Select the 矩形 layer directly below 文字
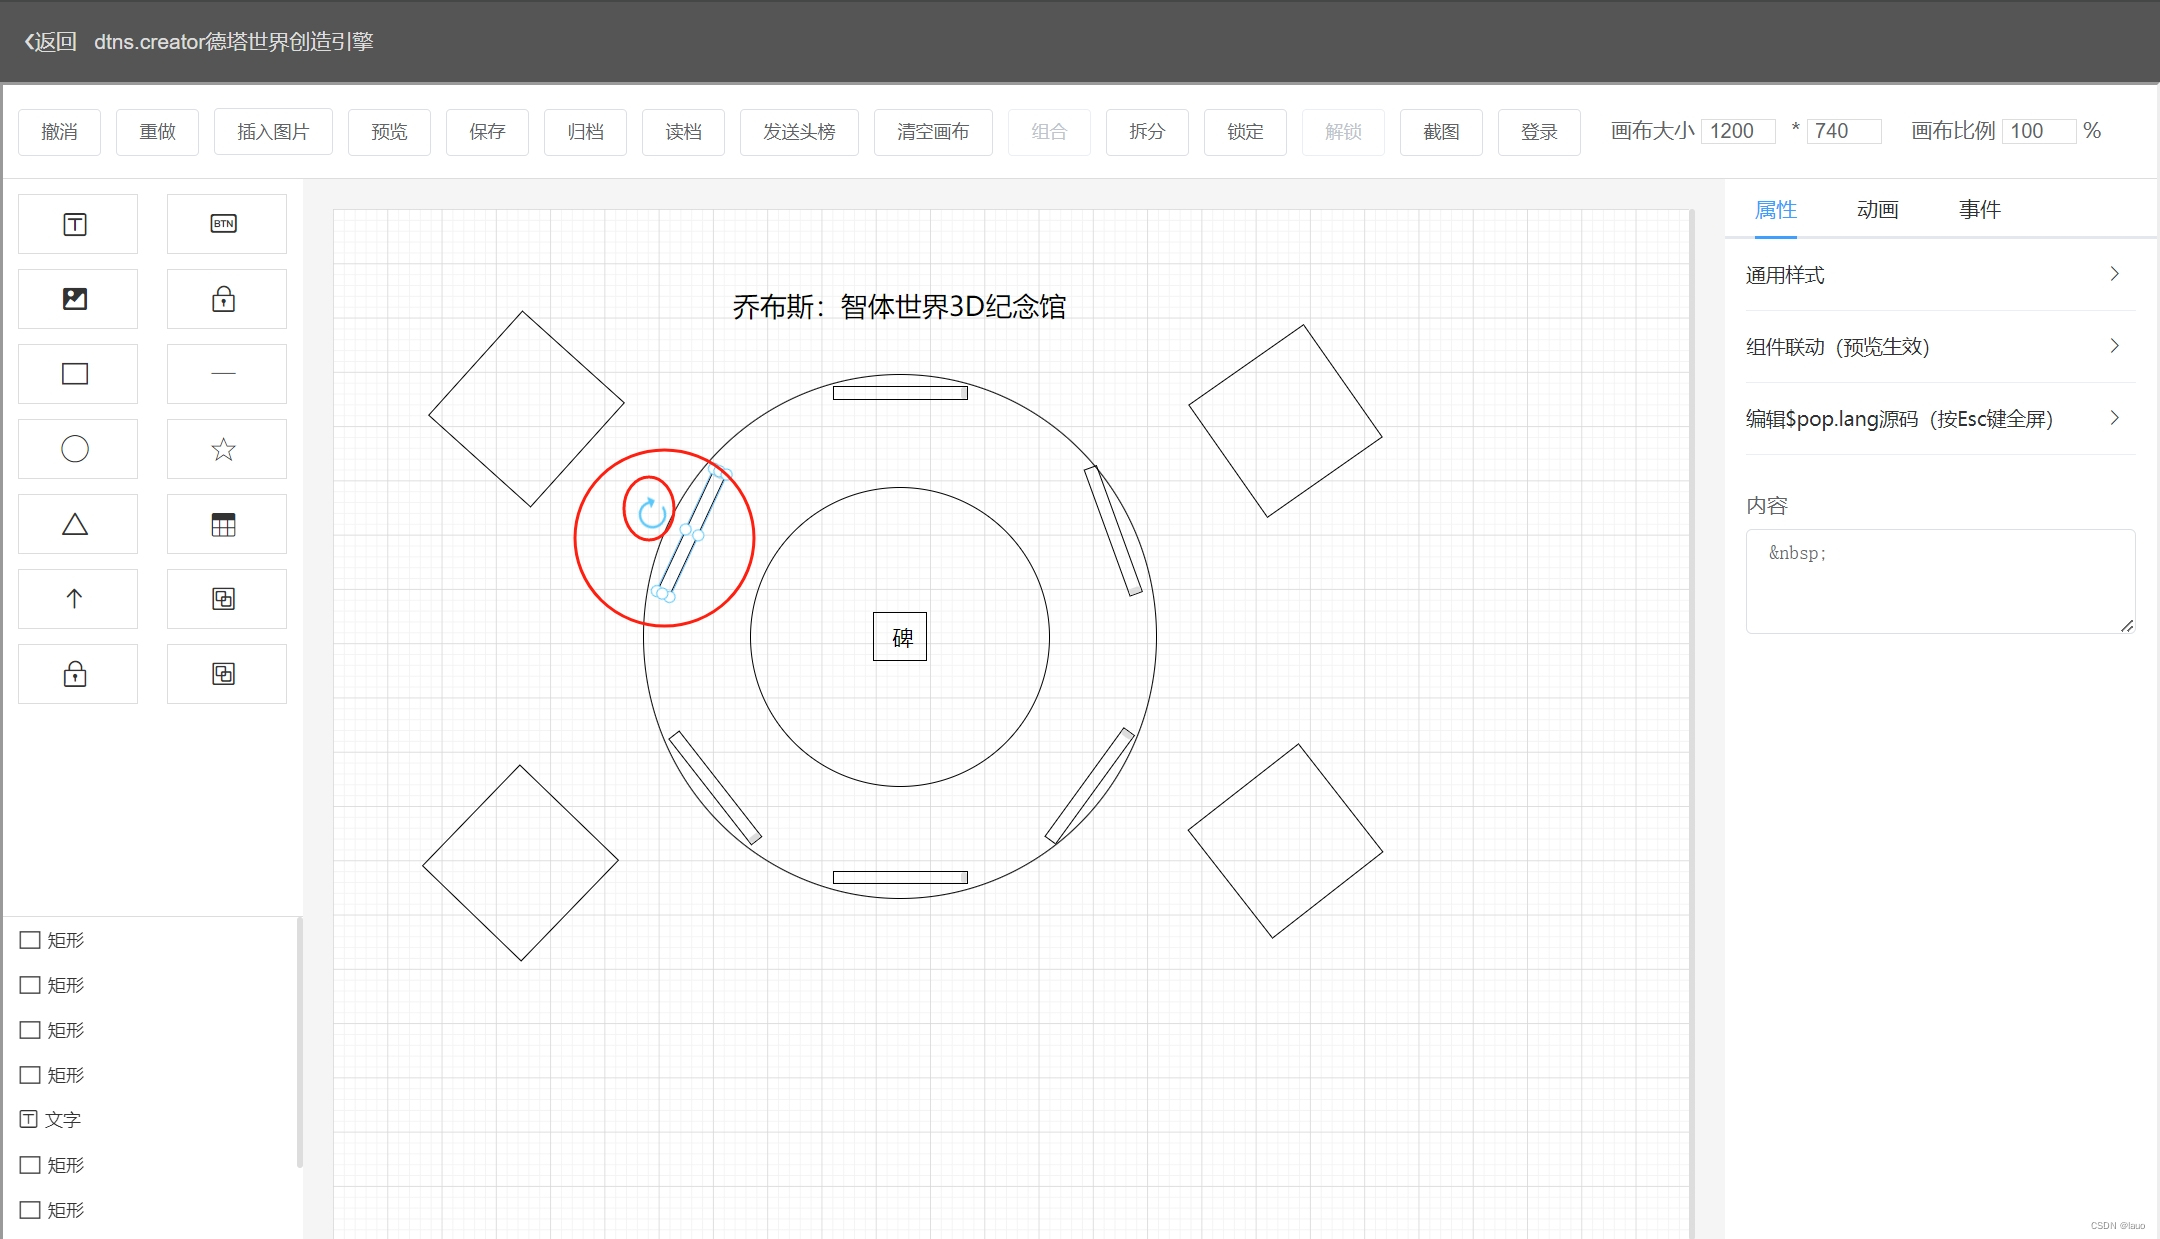The width and height of the screenshot is (2160, 1239). (150, 1165)
